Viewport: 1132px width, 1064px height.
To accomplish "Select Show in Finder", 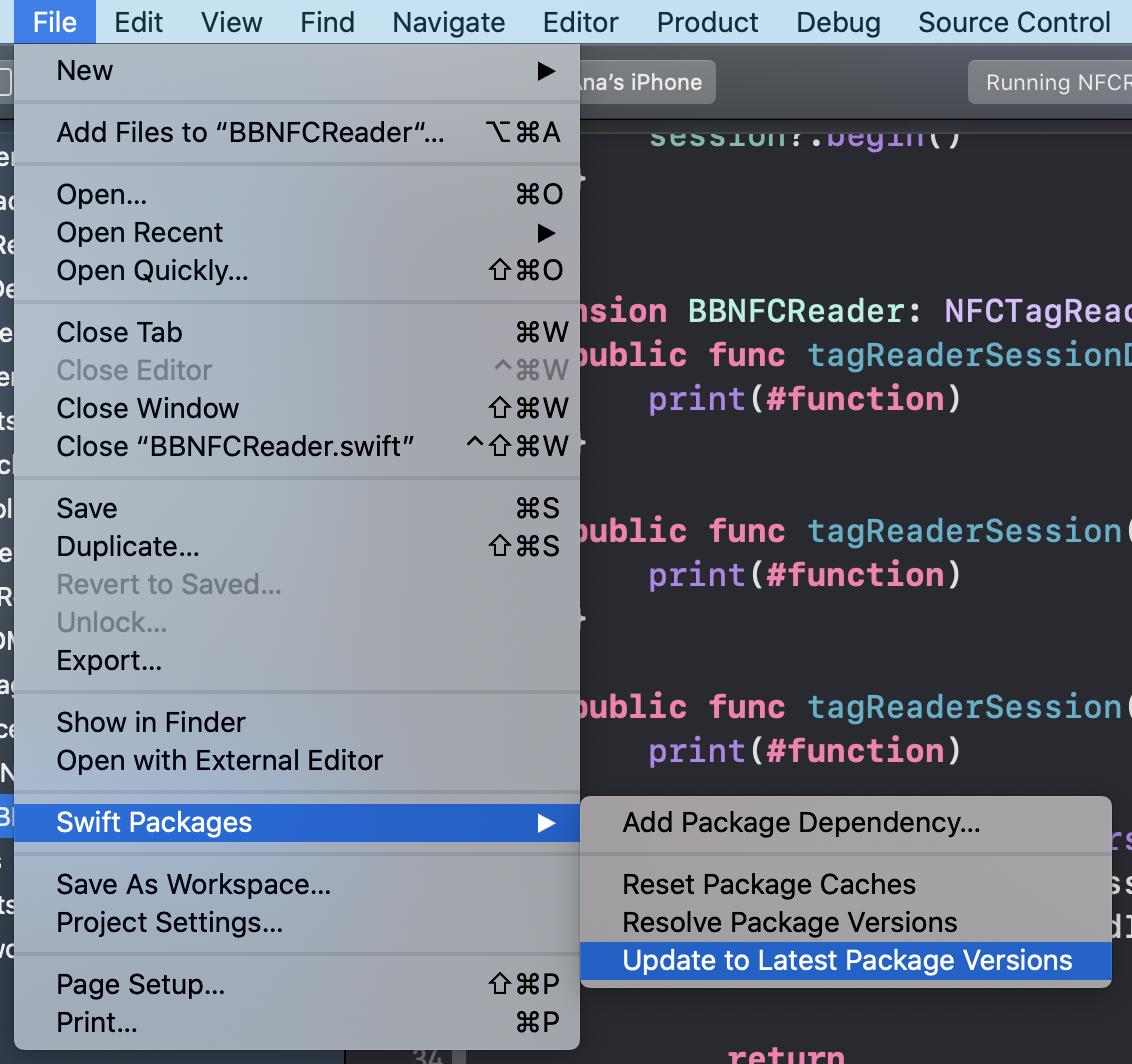I will [151, 722].
